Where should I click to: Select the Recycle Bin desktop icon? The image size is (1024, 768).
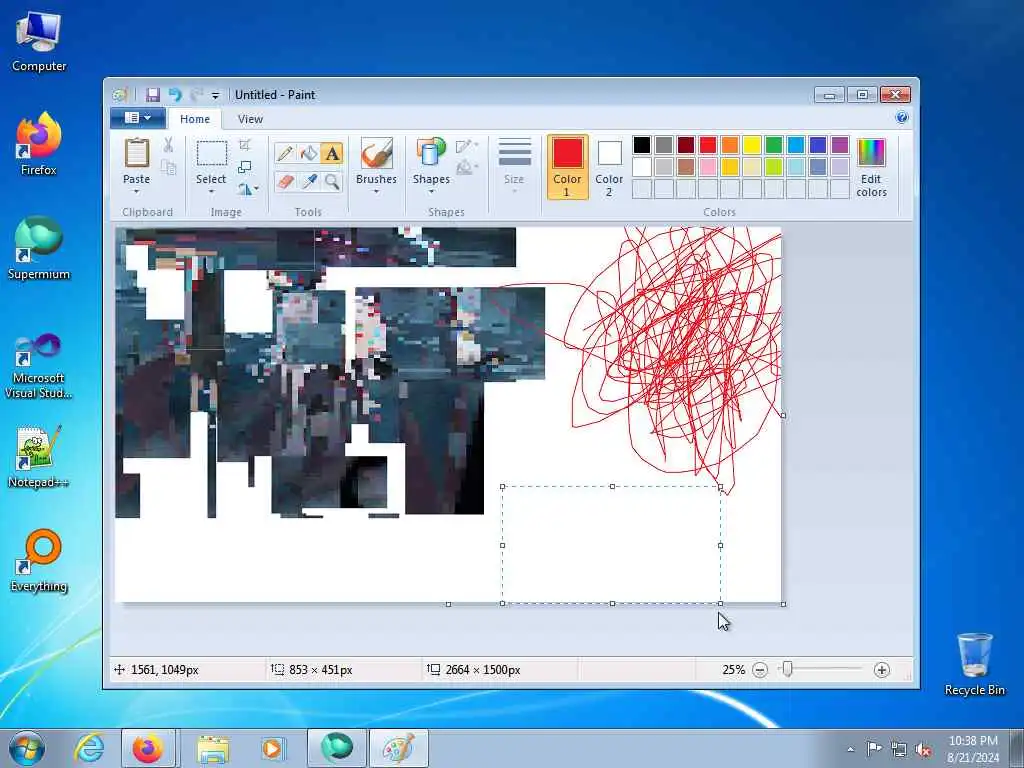pyautogui.click(x=974, y=664)
